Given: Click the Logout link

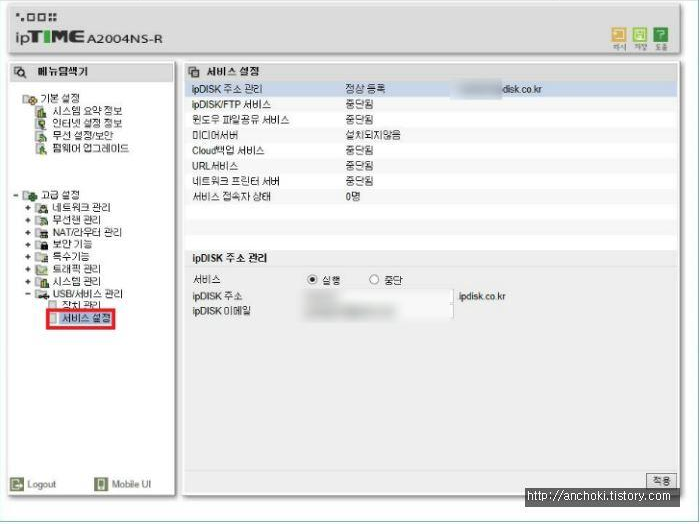Looking at the screenshot, I should 42,484.
